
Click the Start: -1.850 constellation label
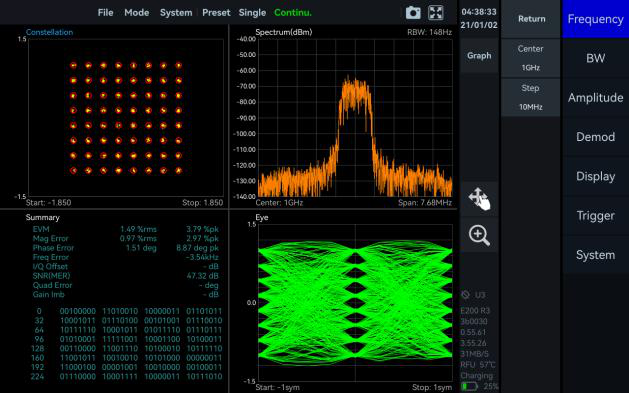click(x=49, y=203)
